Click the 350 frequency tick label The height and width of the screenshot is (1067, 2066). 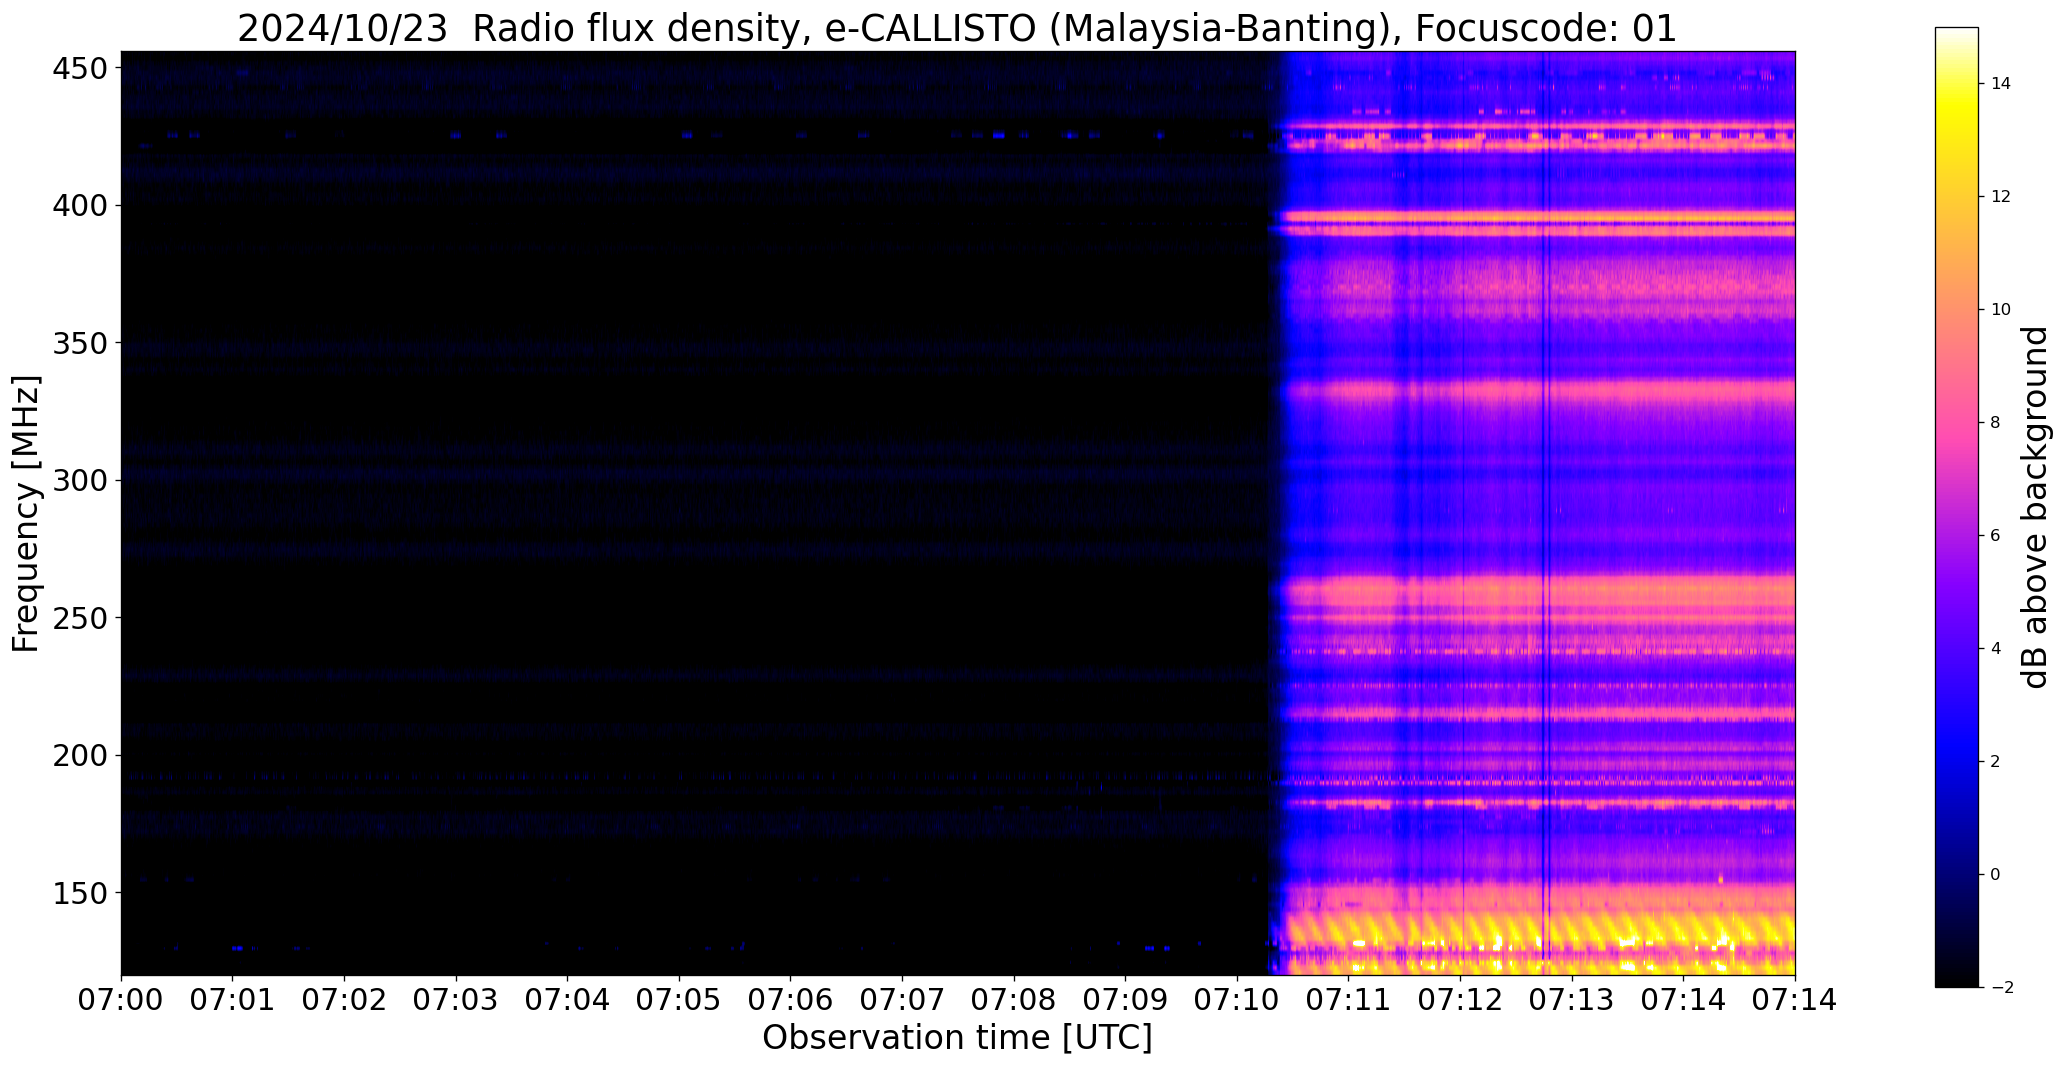pos(79,343)
